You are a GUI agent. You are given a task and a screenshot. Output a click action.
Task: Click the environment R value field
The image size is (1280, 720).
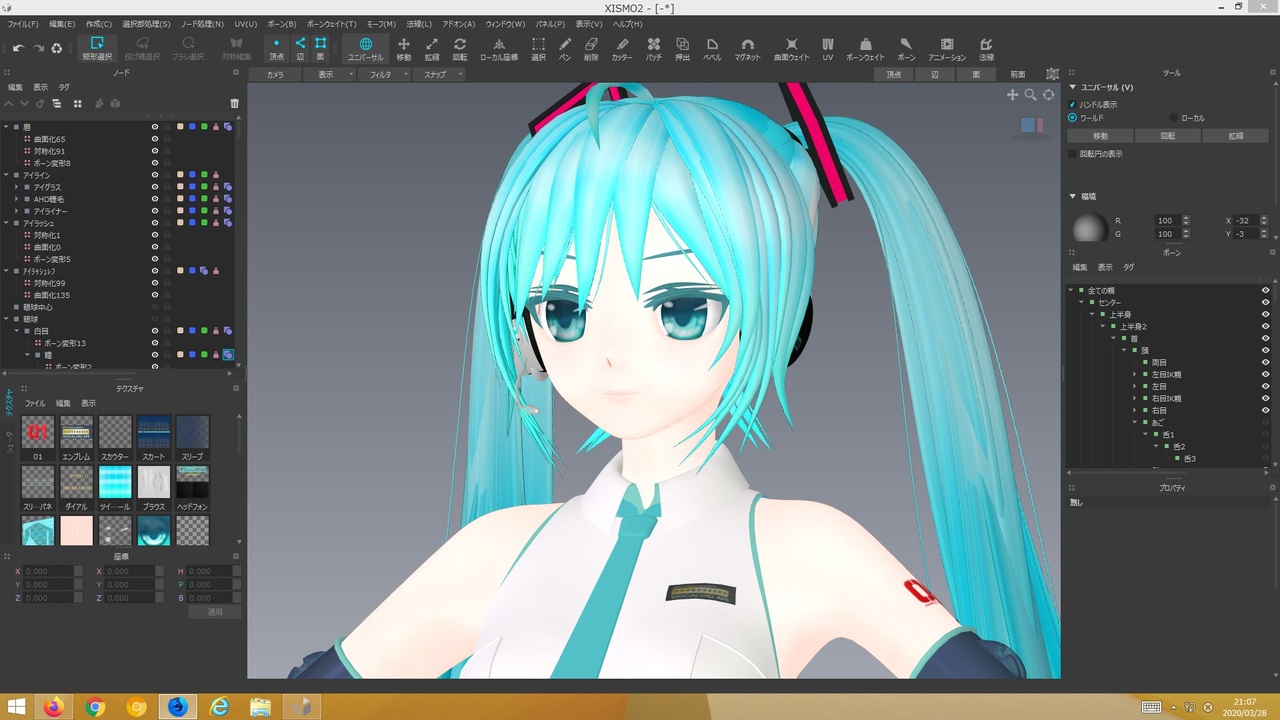tap(1167, 220)
